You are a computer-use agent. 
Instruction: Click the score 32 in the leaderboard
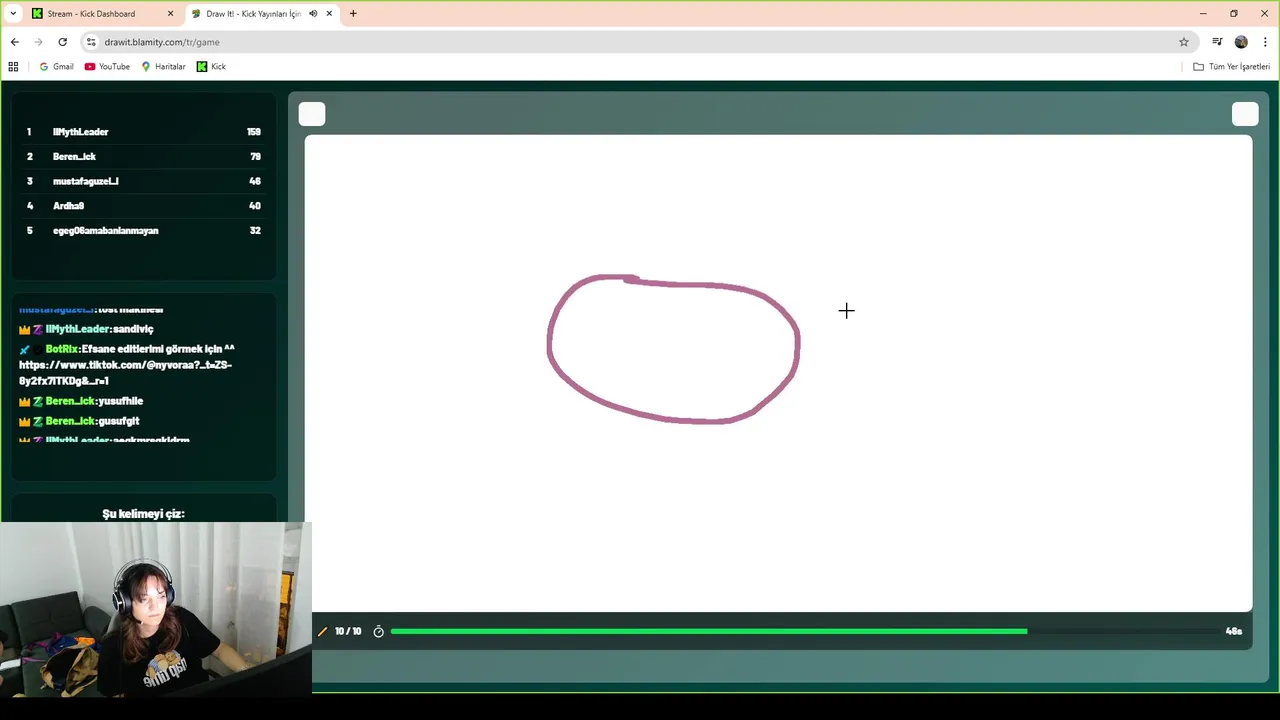(x=255, y=231)
